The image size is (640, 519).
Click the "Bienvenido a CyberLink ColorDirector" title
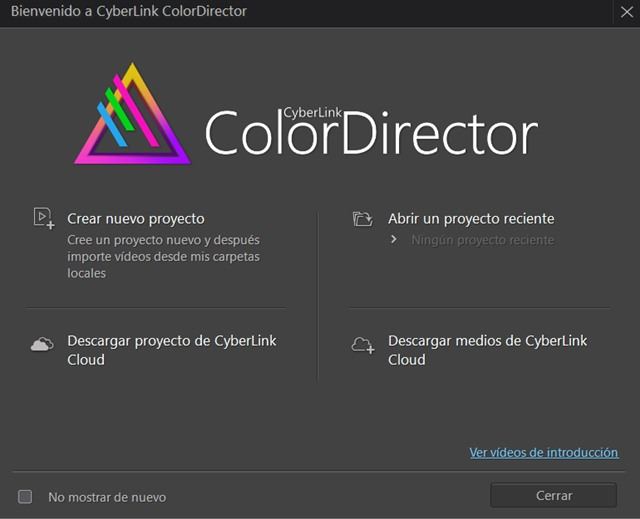129,11
